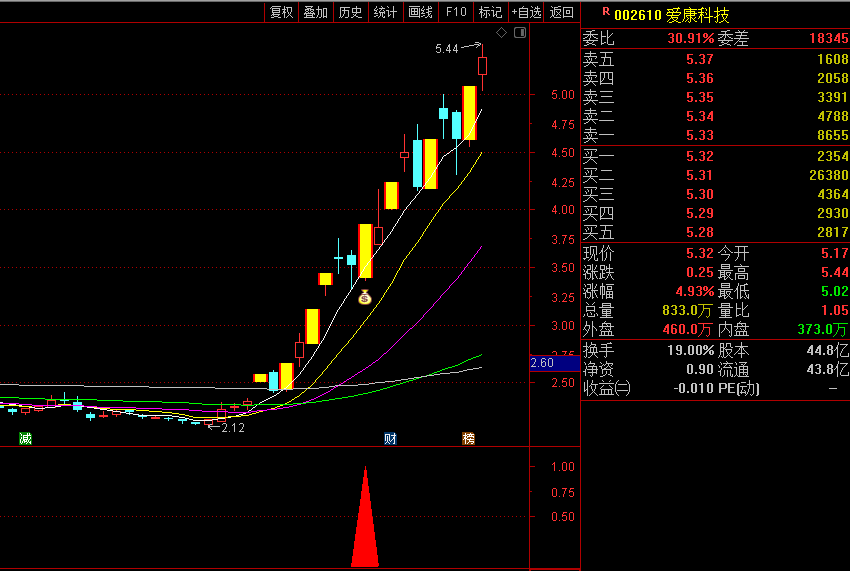Click the blue 财 marker under the chart

(390, 438)
